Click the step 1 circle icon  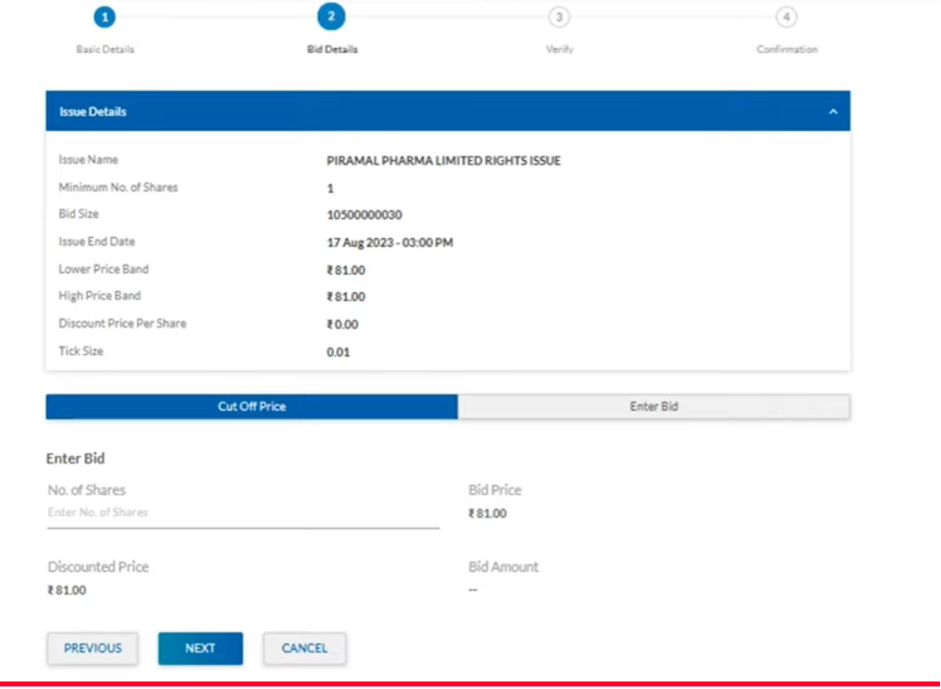coord(105,17)
